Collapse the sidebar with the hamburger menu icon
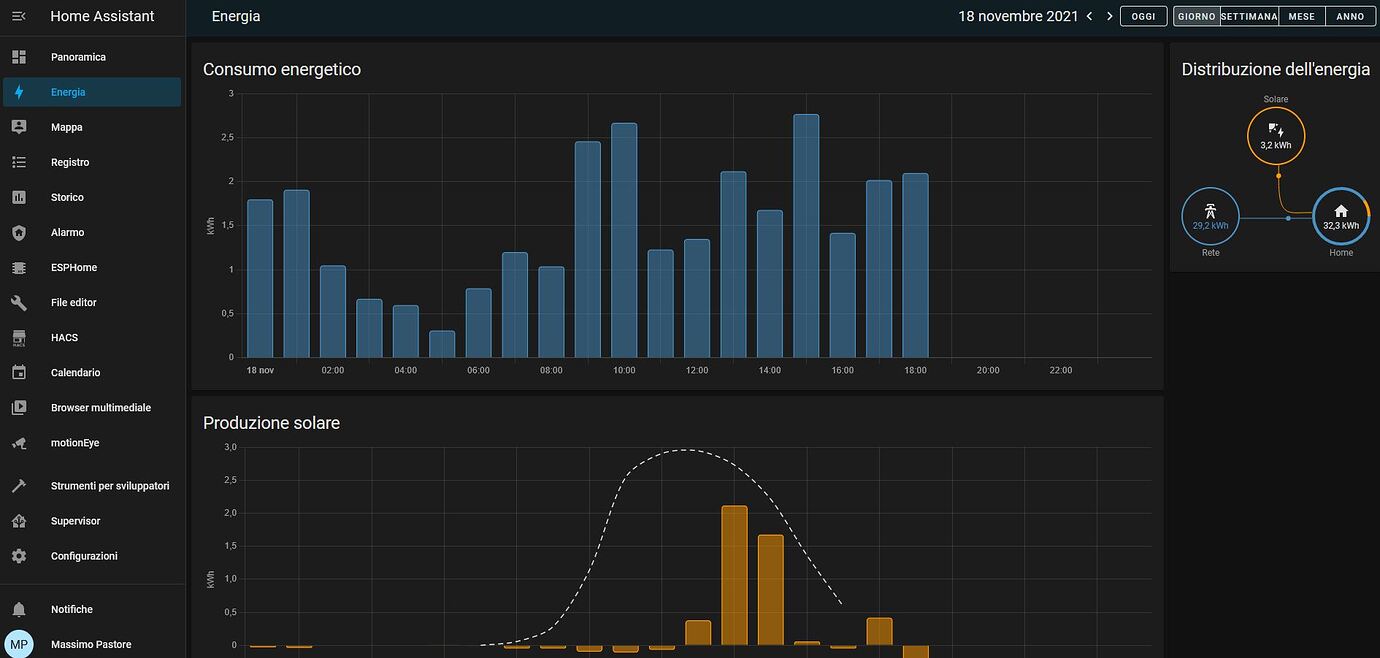The image size is (1380, 658). click(x=18, y=16)
